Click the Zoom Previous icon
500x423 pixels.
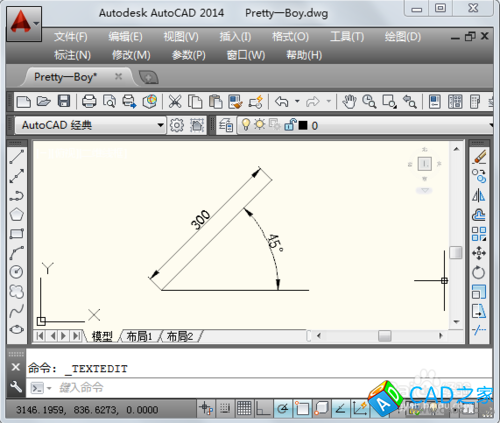tap(409, 101)
